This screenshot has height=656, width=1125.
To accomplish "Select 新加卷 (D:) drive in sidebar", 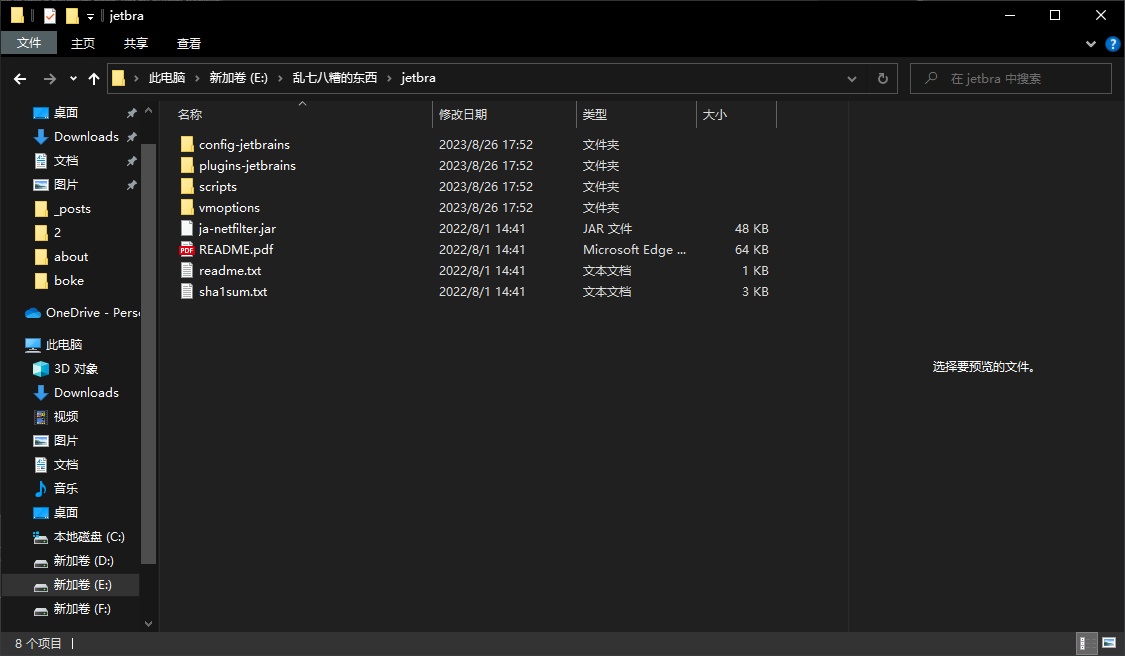I will click(83, 561).
